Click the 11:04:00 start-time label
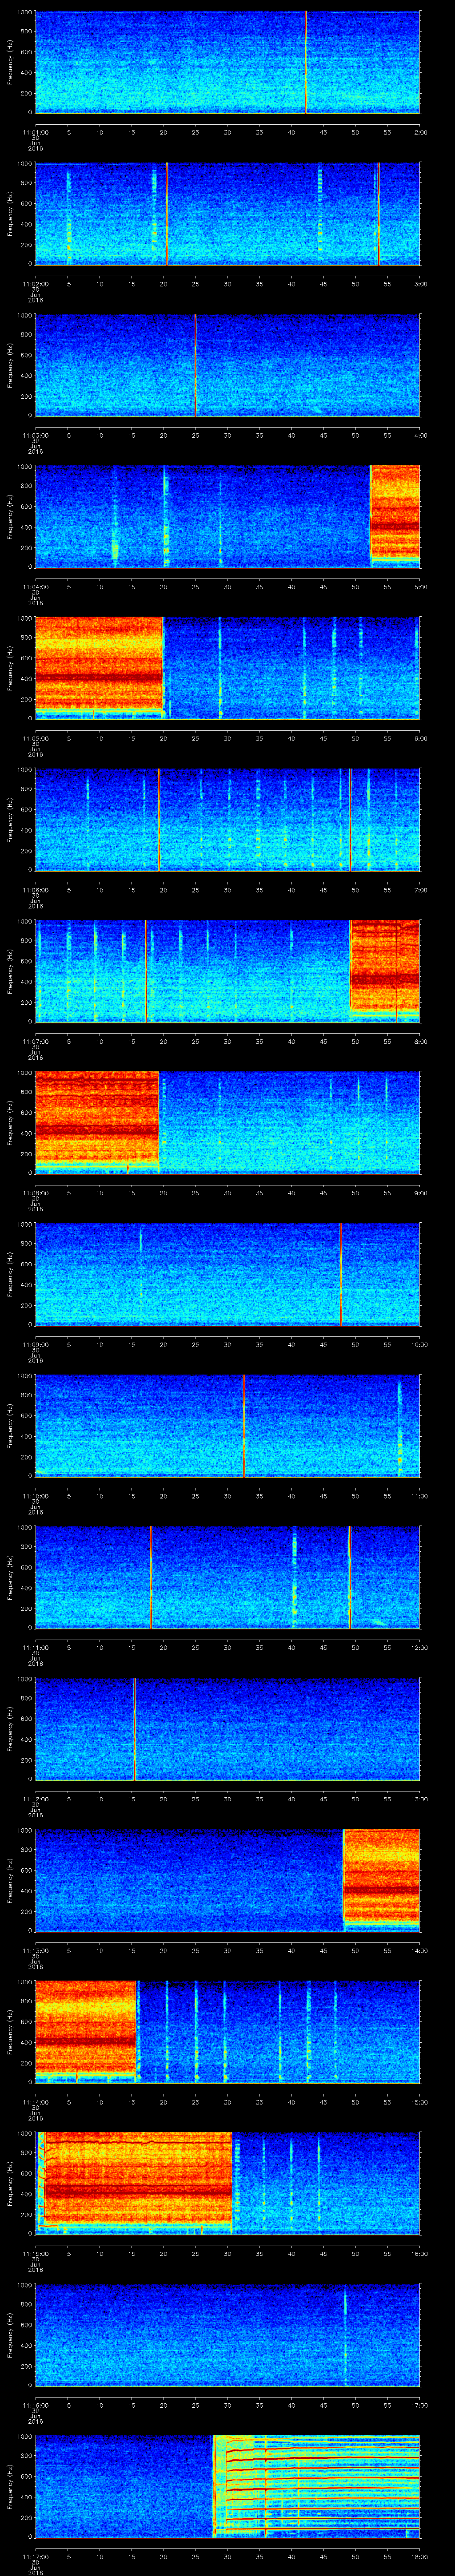The image size is (455, 2576). pyautogui.click(x=35, y=587)
